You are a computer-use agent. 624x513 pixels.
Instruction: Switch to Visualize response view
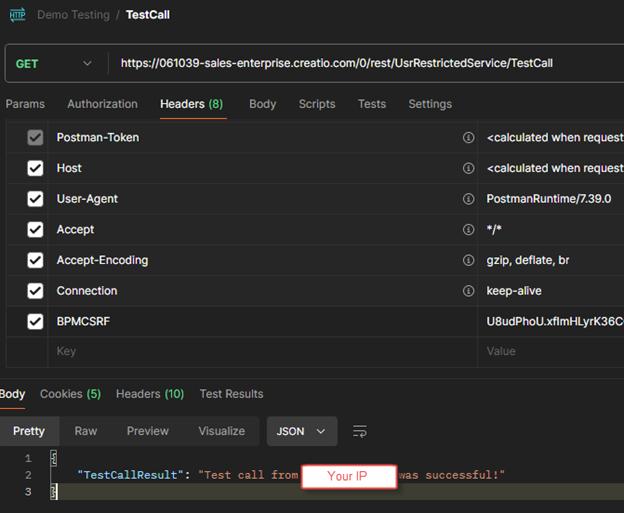[x=221, y=431]
